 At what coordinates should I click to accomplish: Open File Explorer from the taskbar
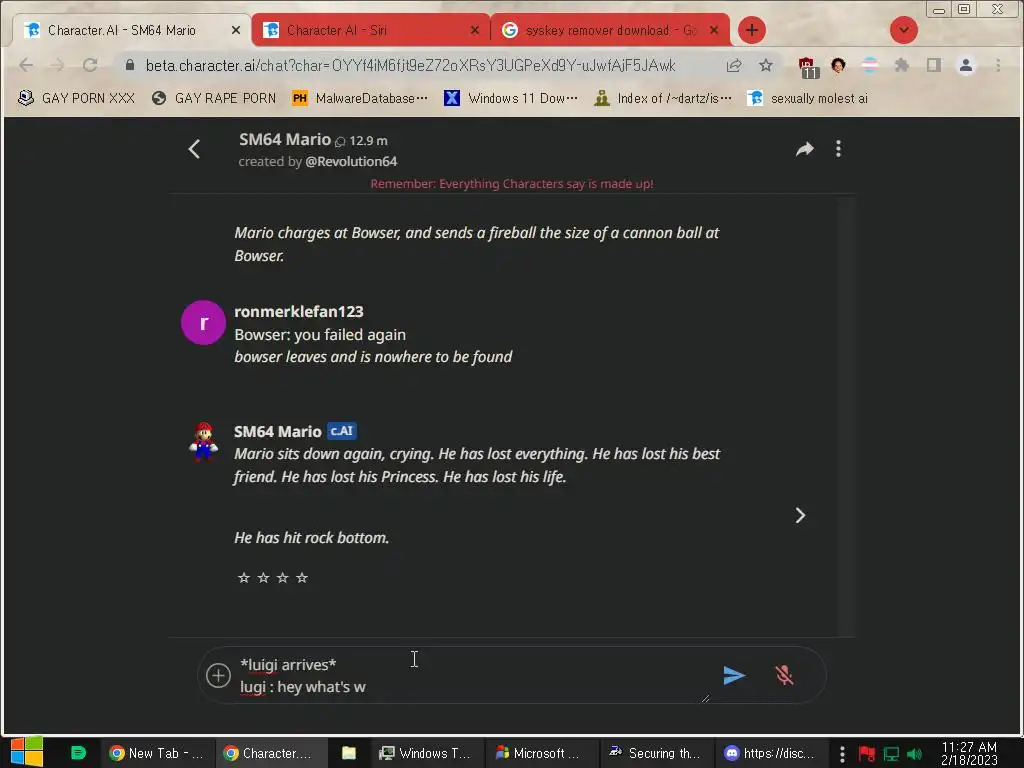[x=349, y=753]
